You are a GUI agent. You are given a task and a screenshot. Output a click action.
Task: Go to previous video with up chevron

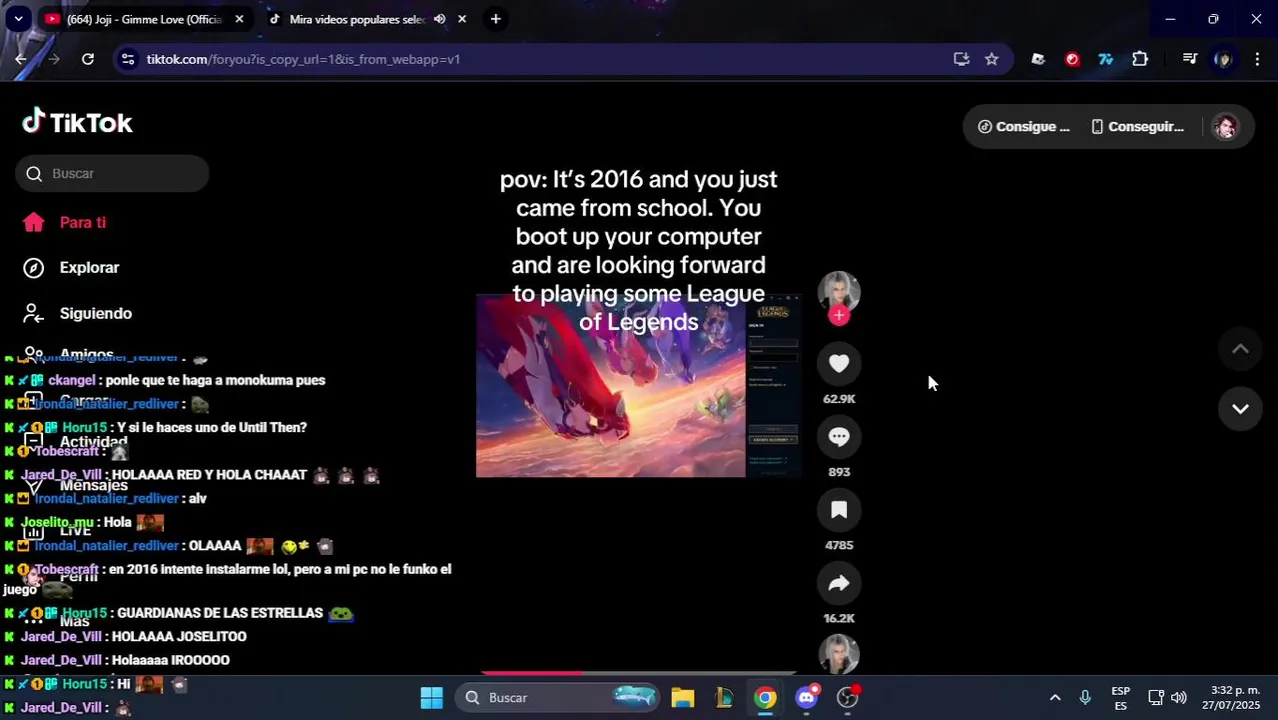[1240, 349]
